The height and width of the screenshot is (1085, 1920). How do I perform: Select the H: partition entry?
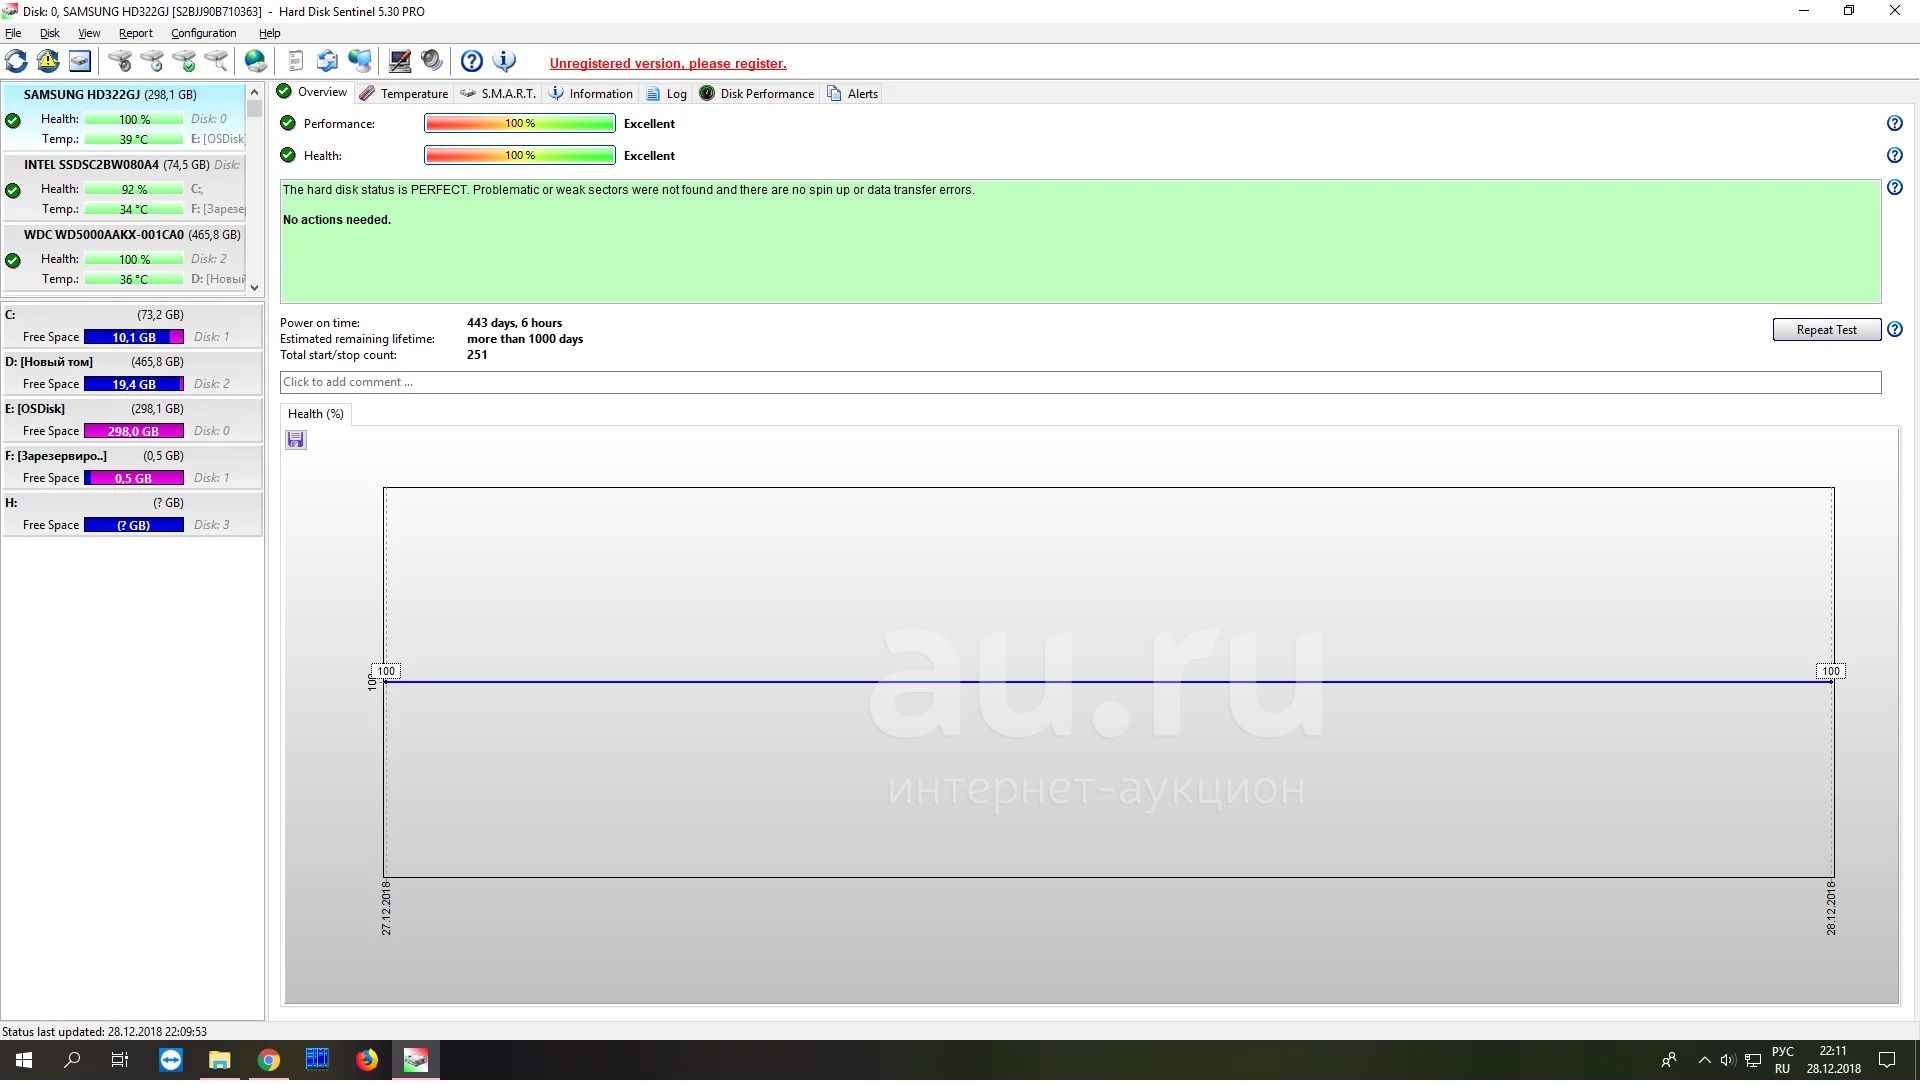[x=132, y=514]
